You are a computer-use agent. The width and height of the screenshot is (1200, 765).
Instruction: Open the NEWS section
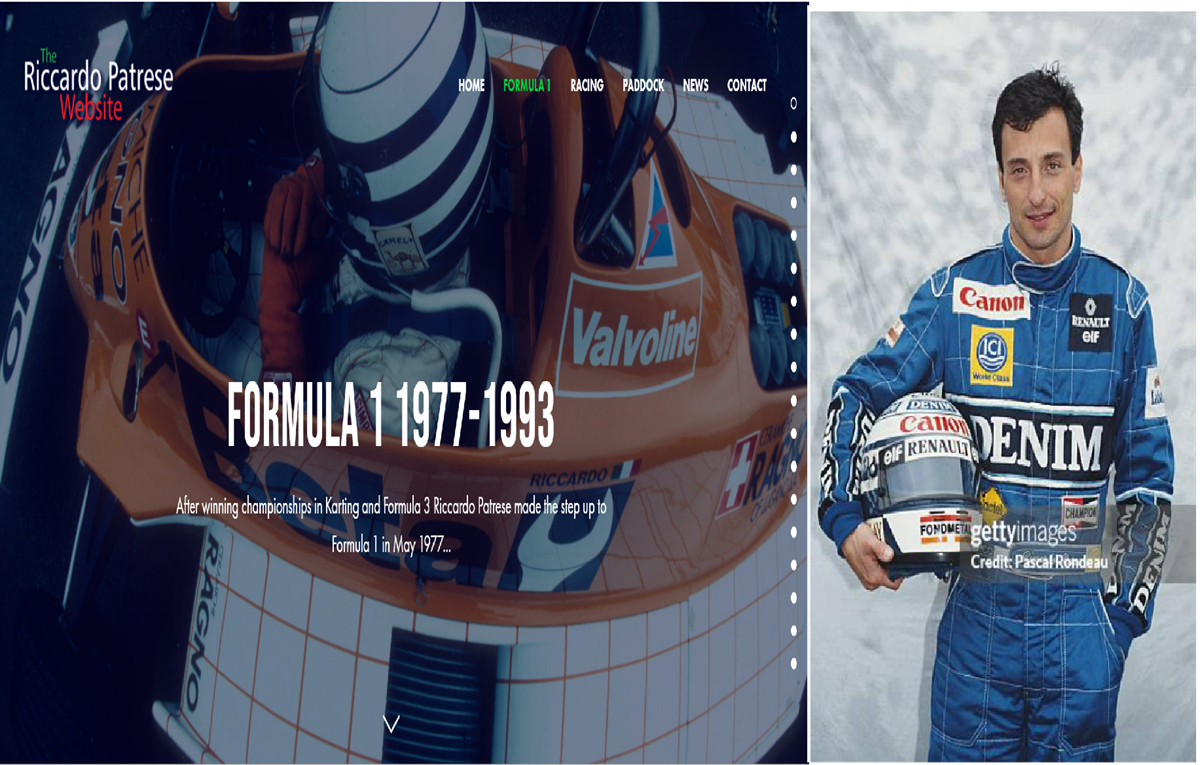click(695, 86)
